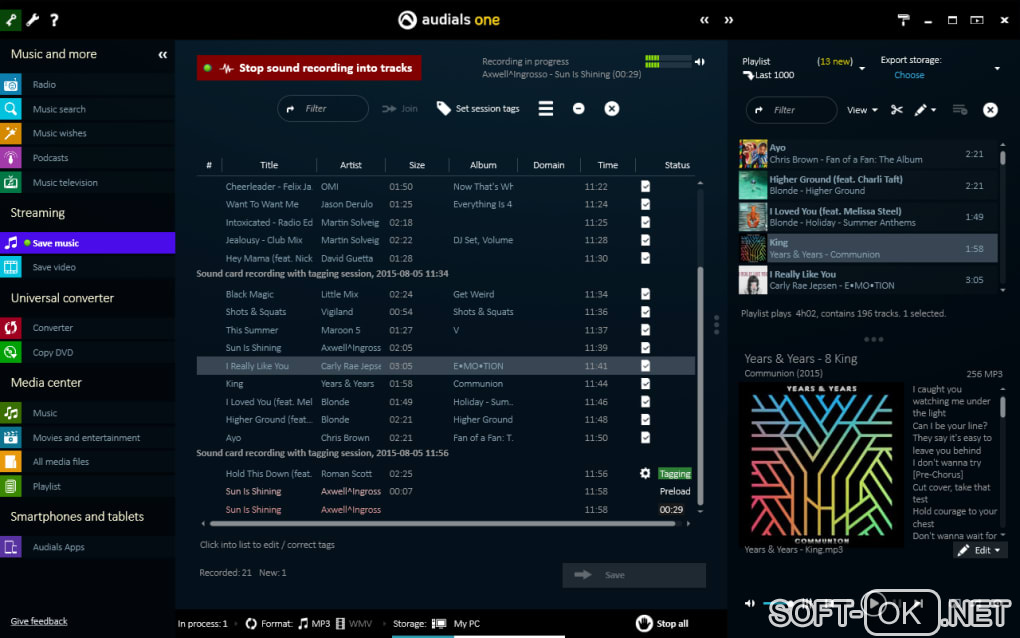Toggle checkbox for I Really Like You row
This screenshot has width=1020, height=638.
[645, 366]
